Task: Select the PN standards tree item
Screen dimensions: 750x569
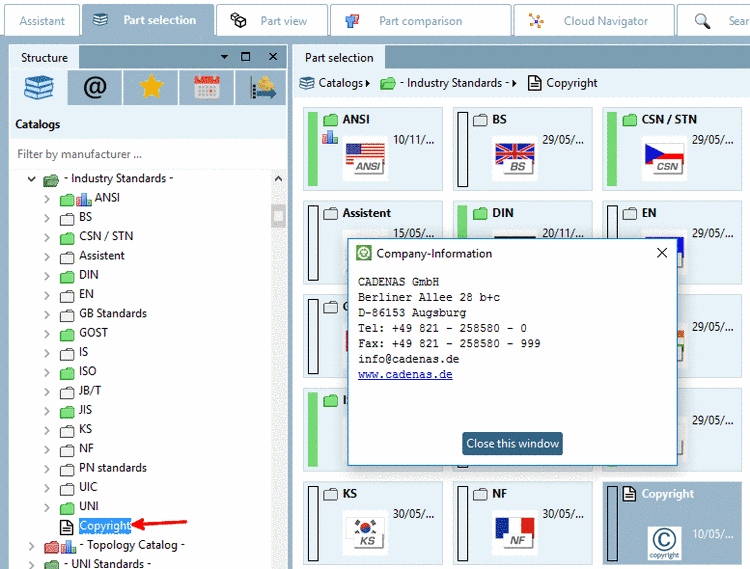Action: click(x=113, y=468)
